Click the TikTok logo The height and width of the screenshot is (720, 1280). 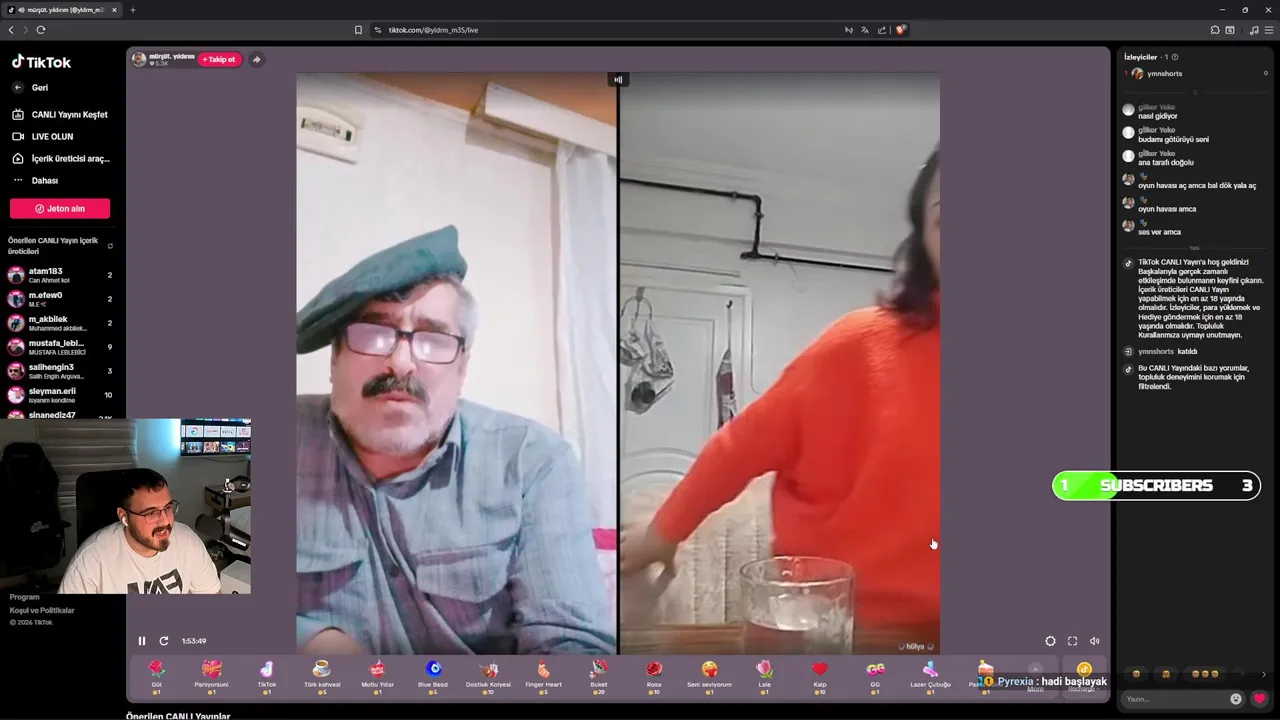click(42, 62)
